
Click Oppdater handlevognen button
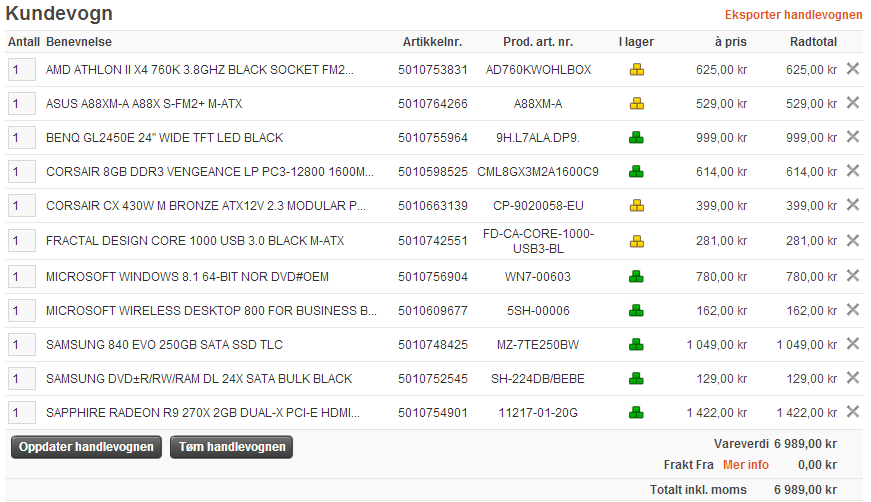[86, 447]
